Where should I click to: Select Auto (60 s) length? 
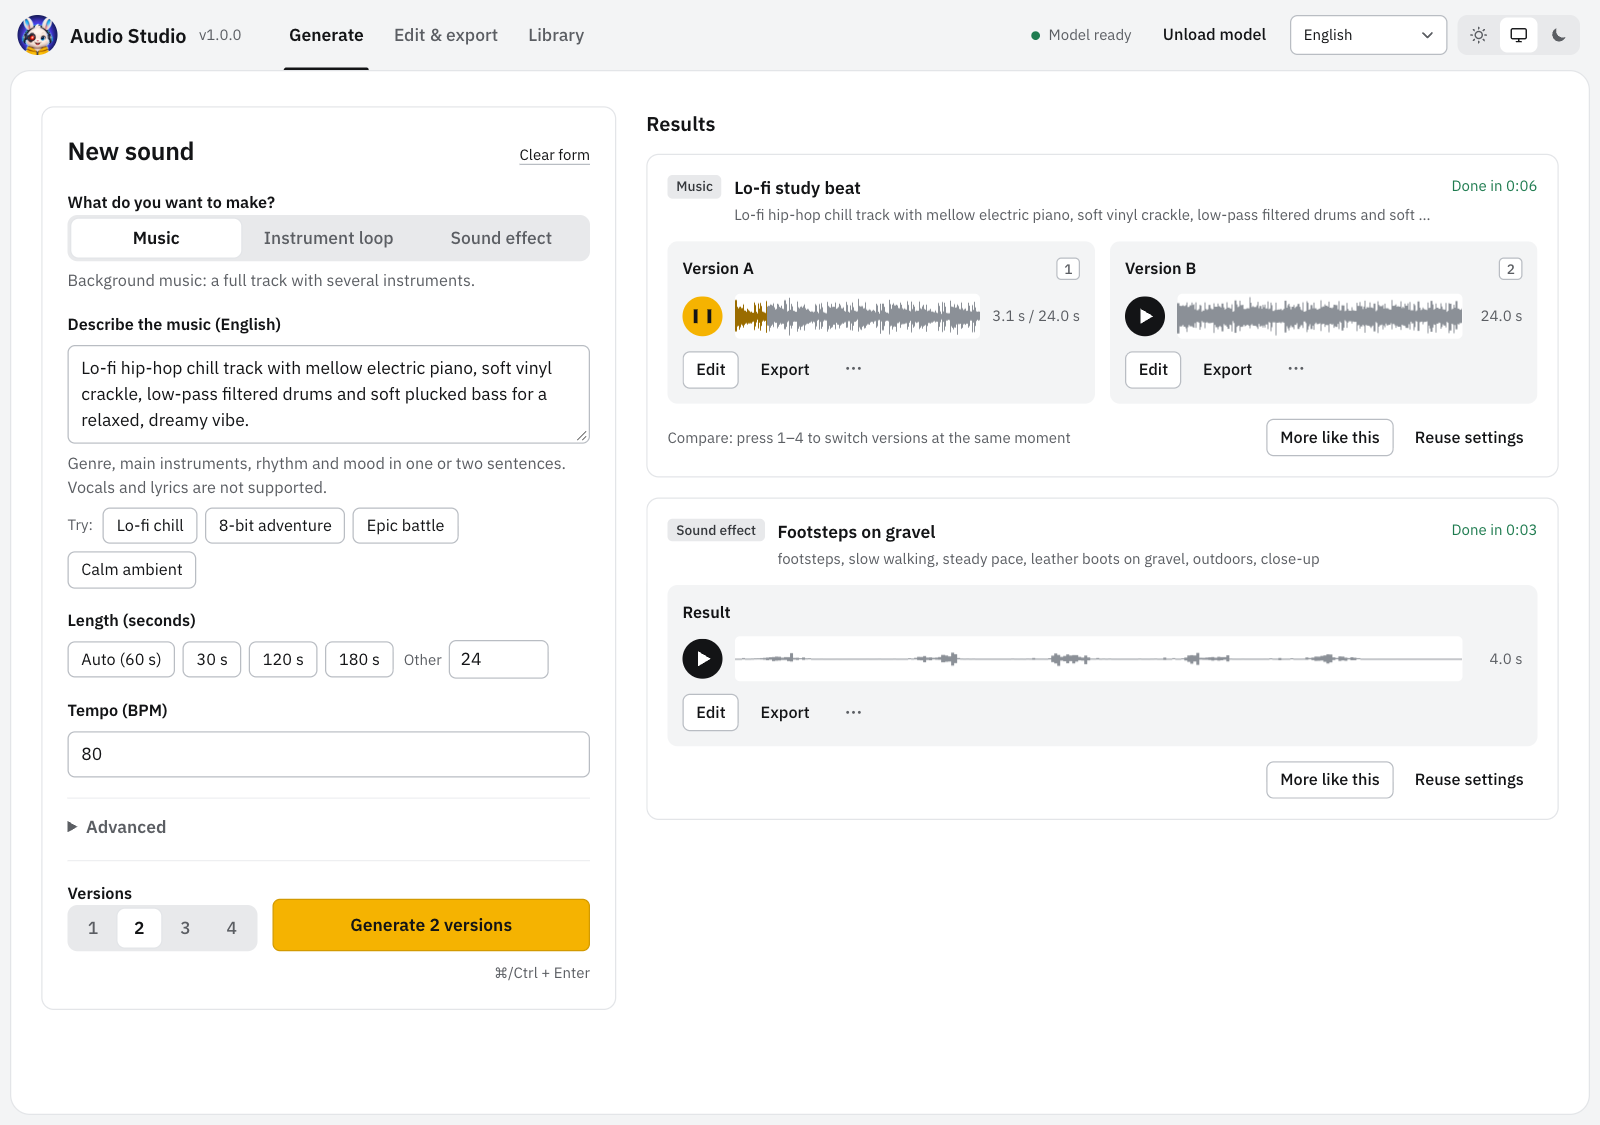(121, 660)
